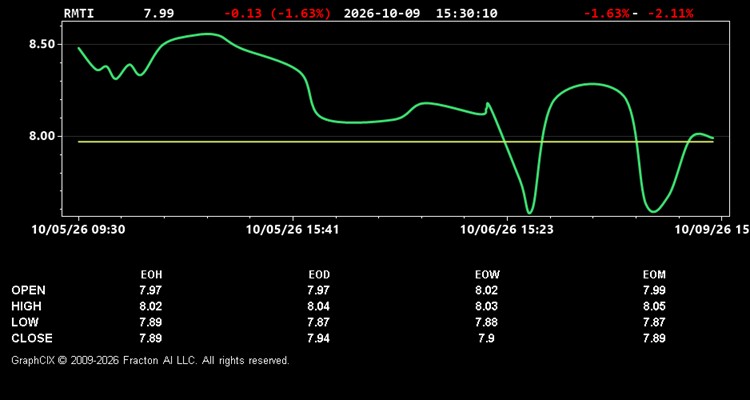The image size is (750, 400).
Task: Select the 7.99 last price in header
Action: (x=159, y=13)
